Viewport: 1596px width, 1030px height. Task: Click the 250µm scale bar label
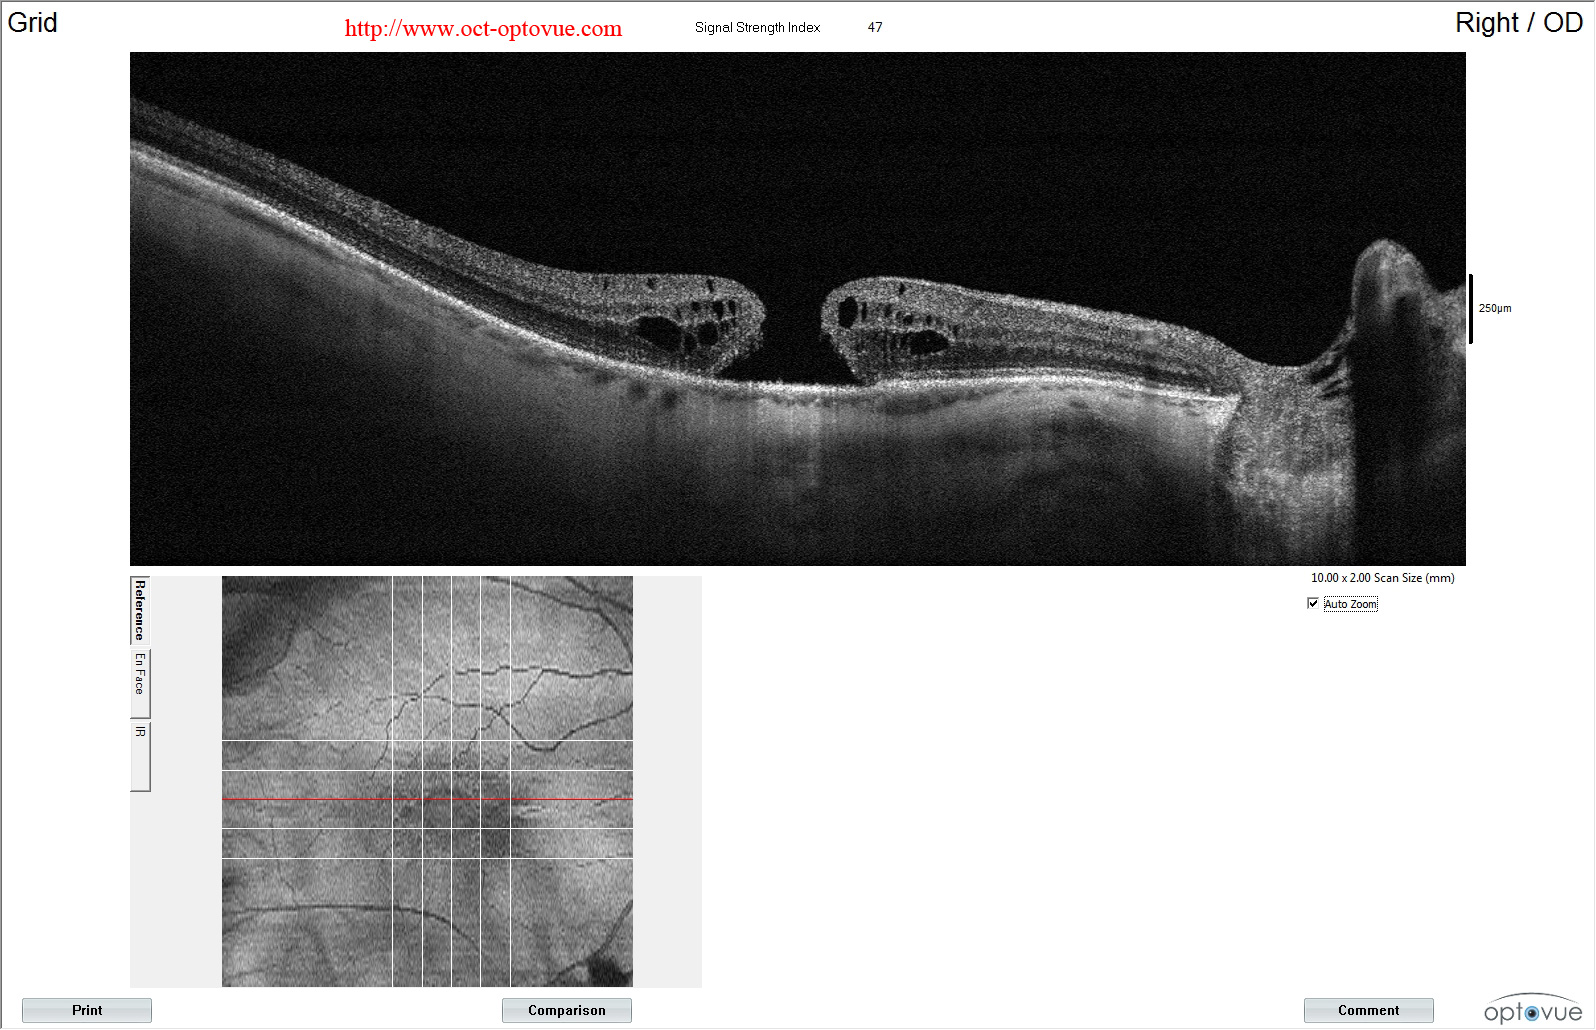pyautogui.click(x=1495, y=308)
